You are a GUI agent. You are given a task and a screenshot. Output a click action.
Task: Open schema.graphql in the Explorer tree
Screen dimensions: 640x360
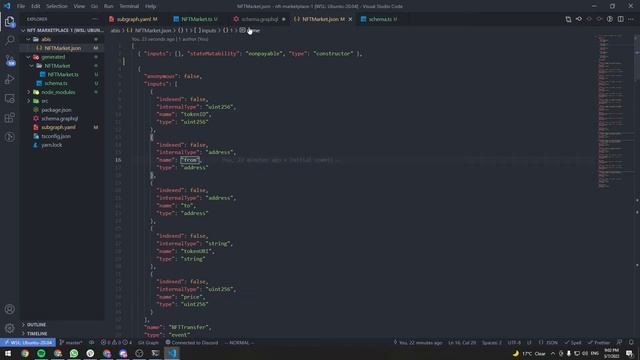click(59, 118)
